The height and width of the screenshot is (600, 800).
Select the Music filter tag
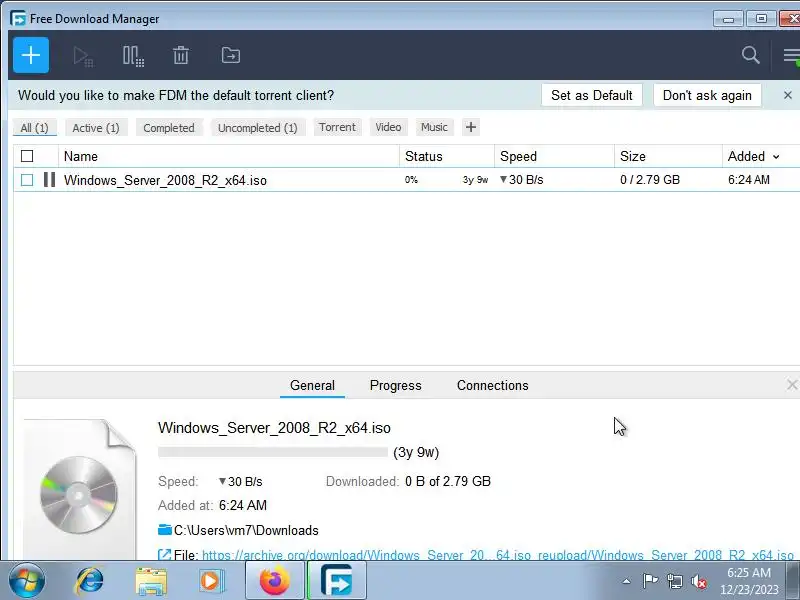coord(434,127)
